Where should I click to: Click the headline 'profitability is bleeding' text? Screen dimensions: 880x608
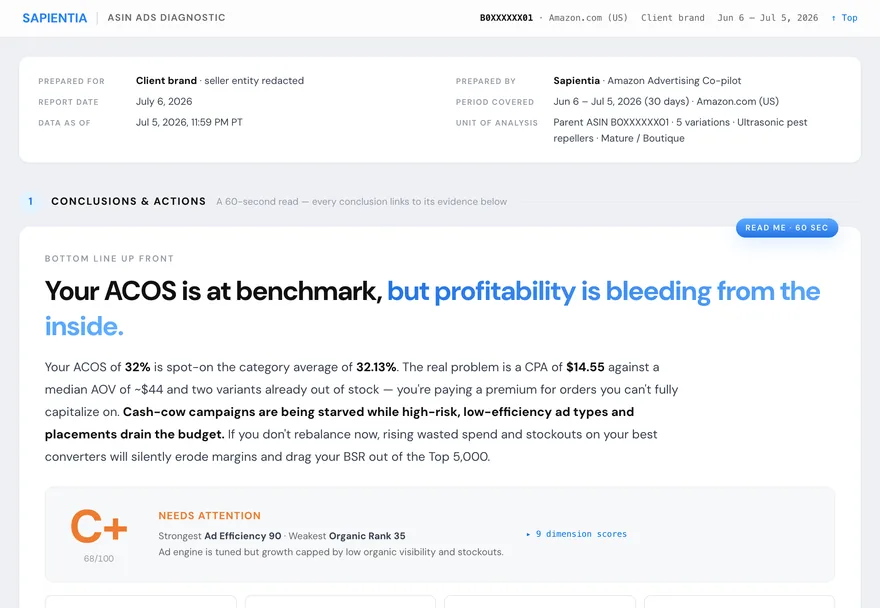572,291
